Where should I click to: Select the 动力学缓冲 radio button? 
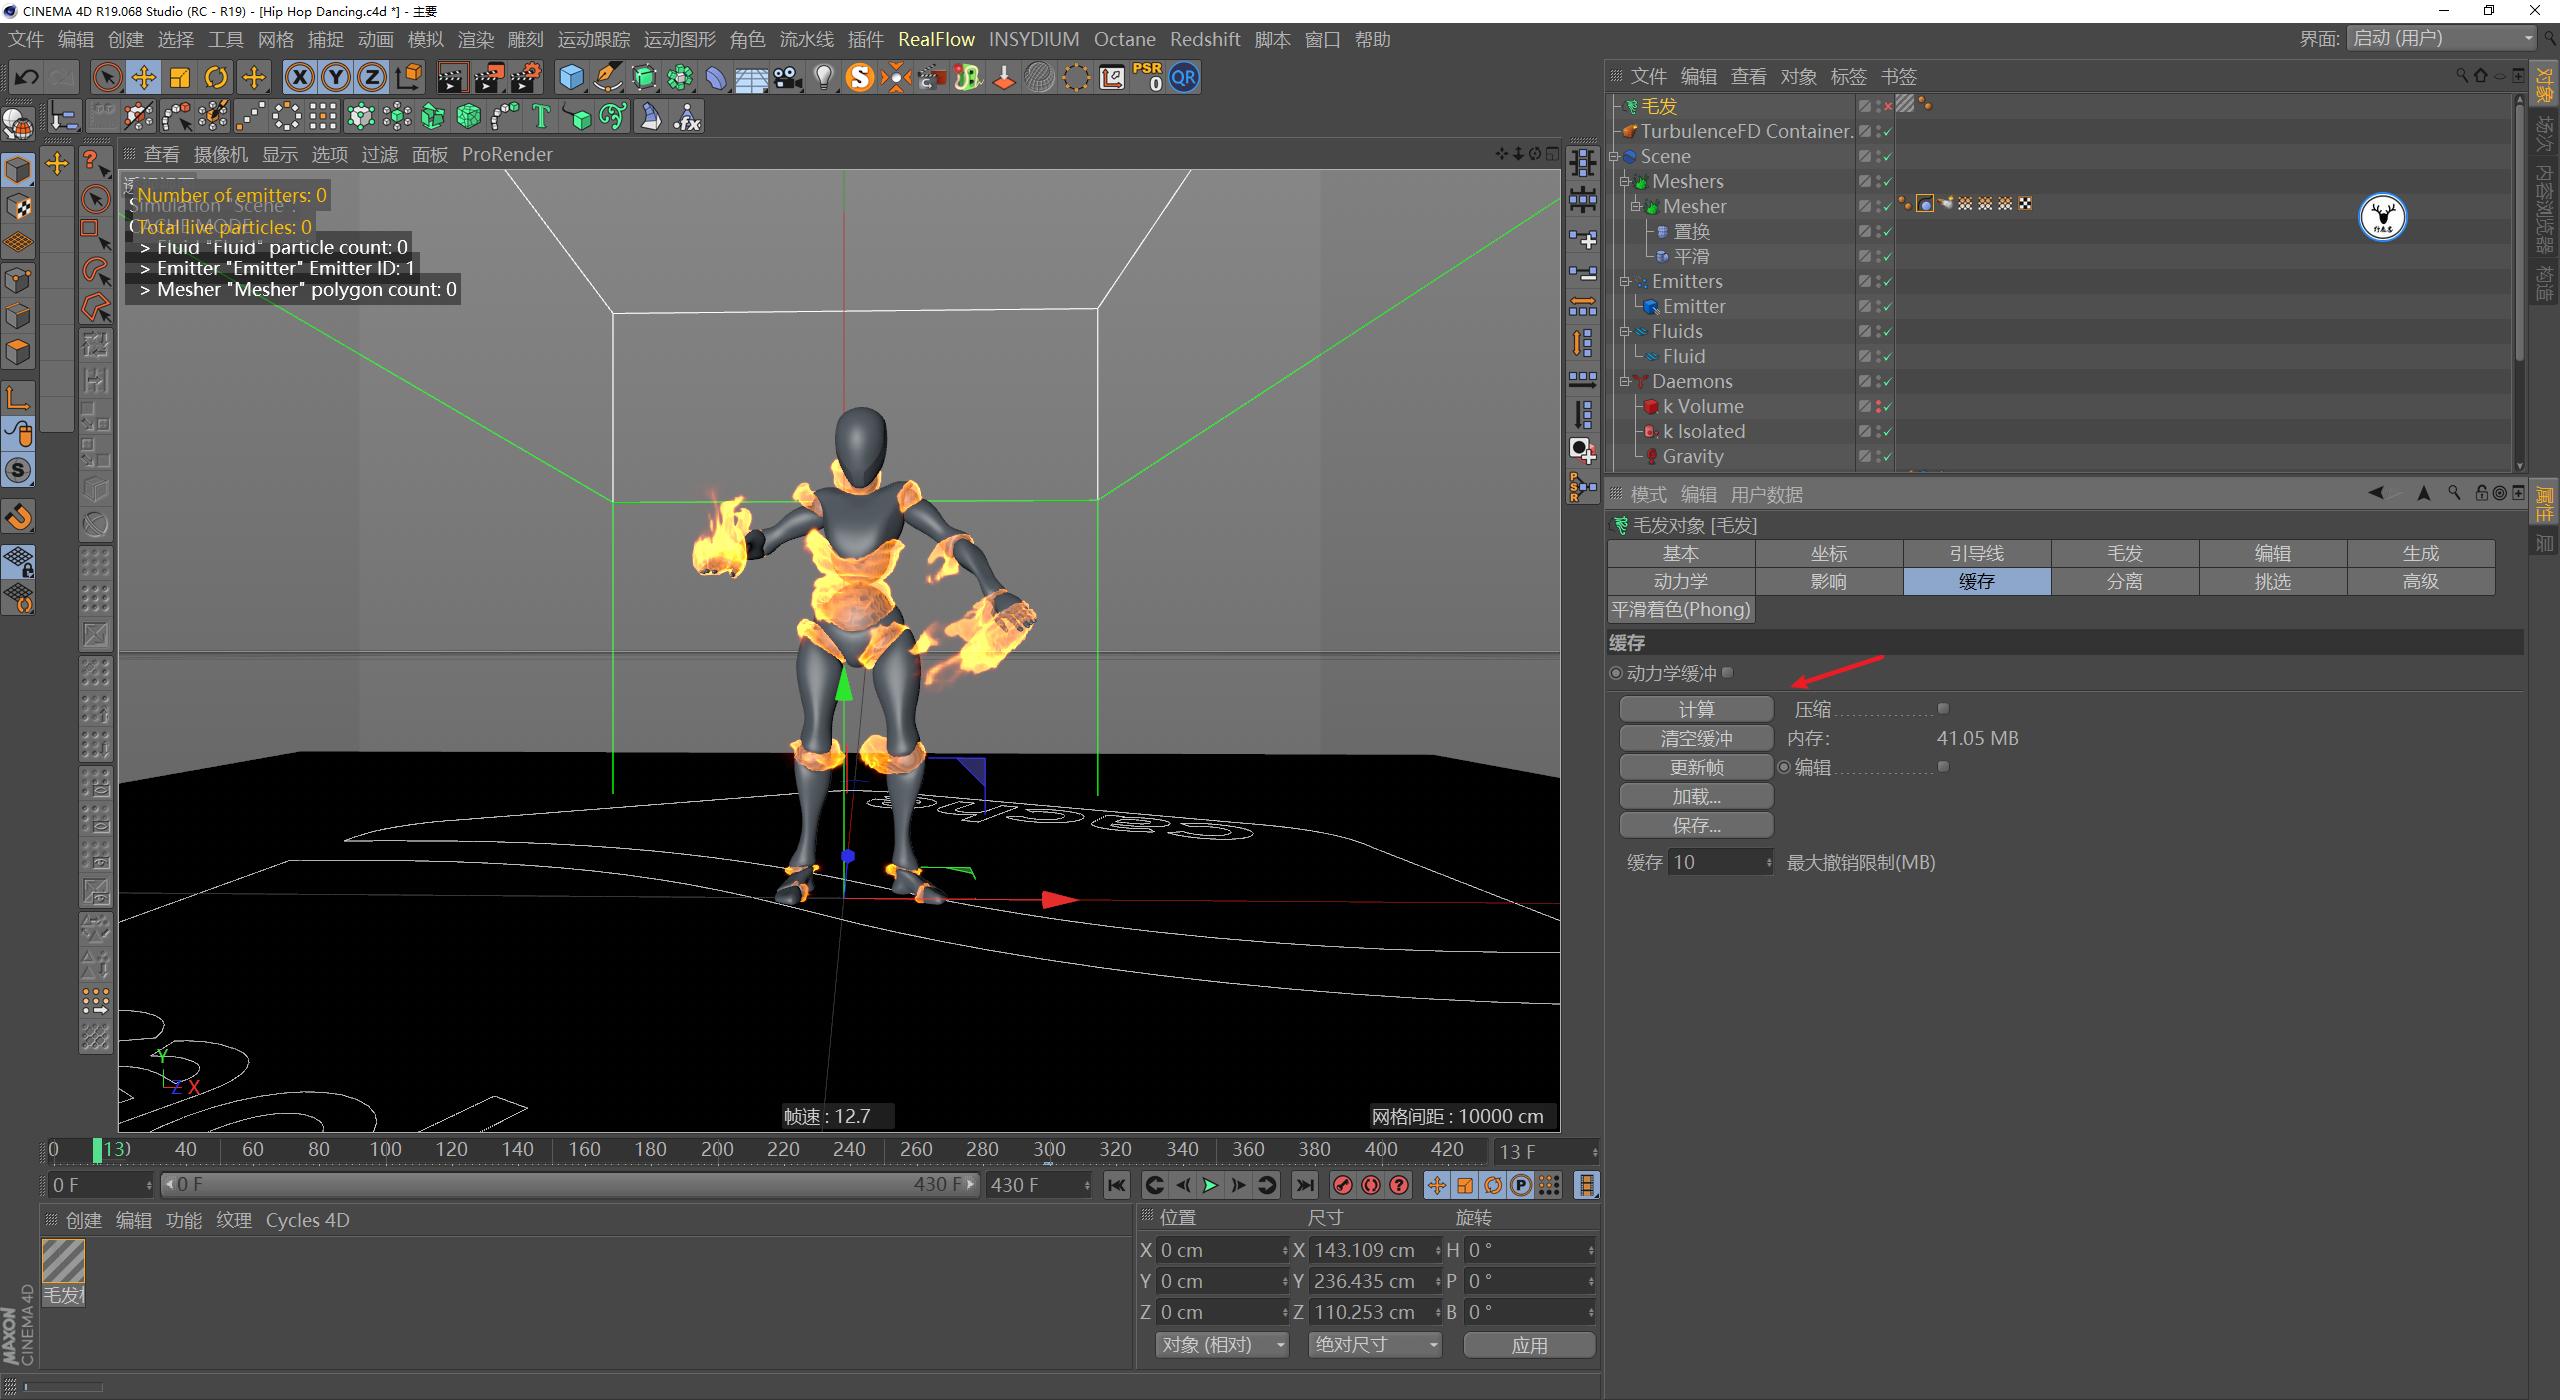1615,673
